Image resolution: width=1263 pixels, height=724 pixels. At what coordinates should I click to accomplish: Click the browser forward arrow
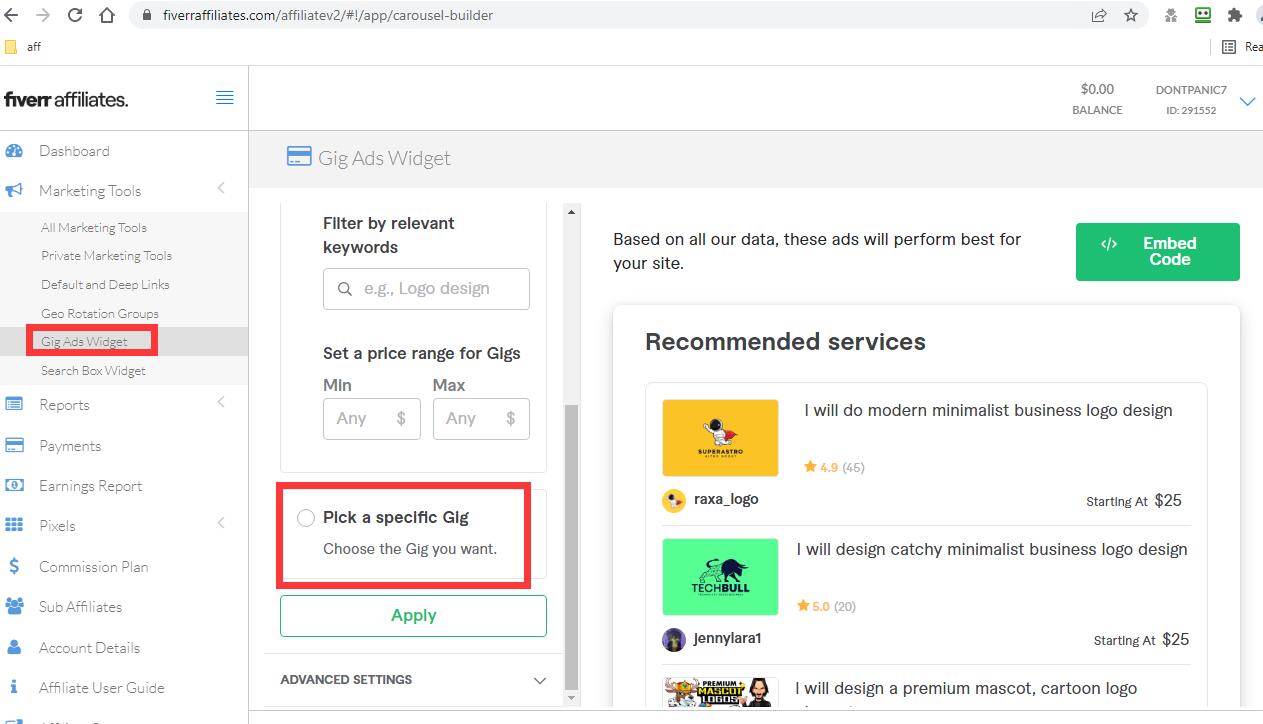click(x=43, y=15)
